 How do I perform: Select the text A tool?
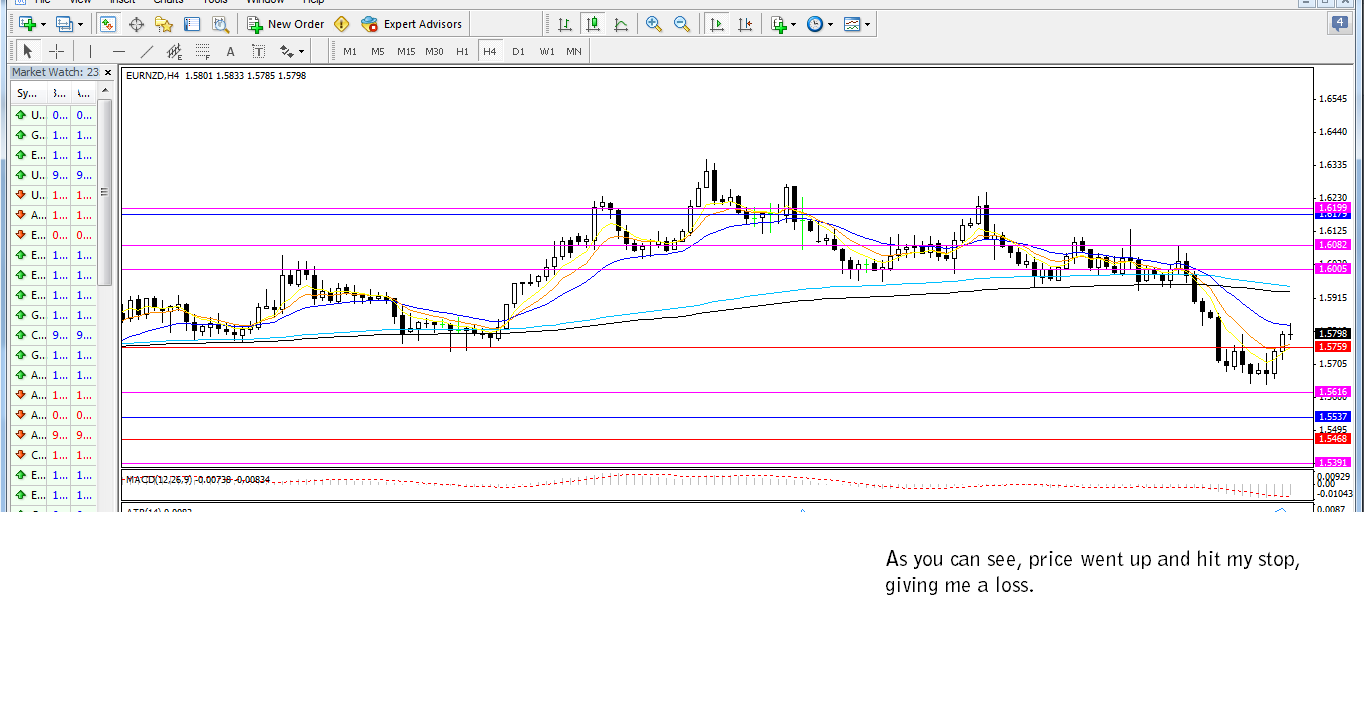click(230, 51)
